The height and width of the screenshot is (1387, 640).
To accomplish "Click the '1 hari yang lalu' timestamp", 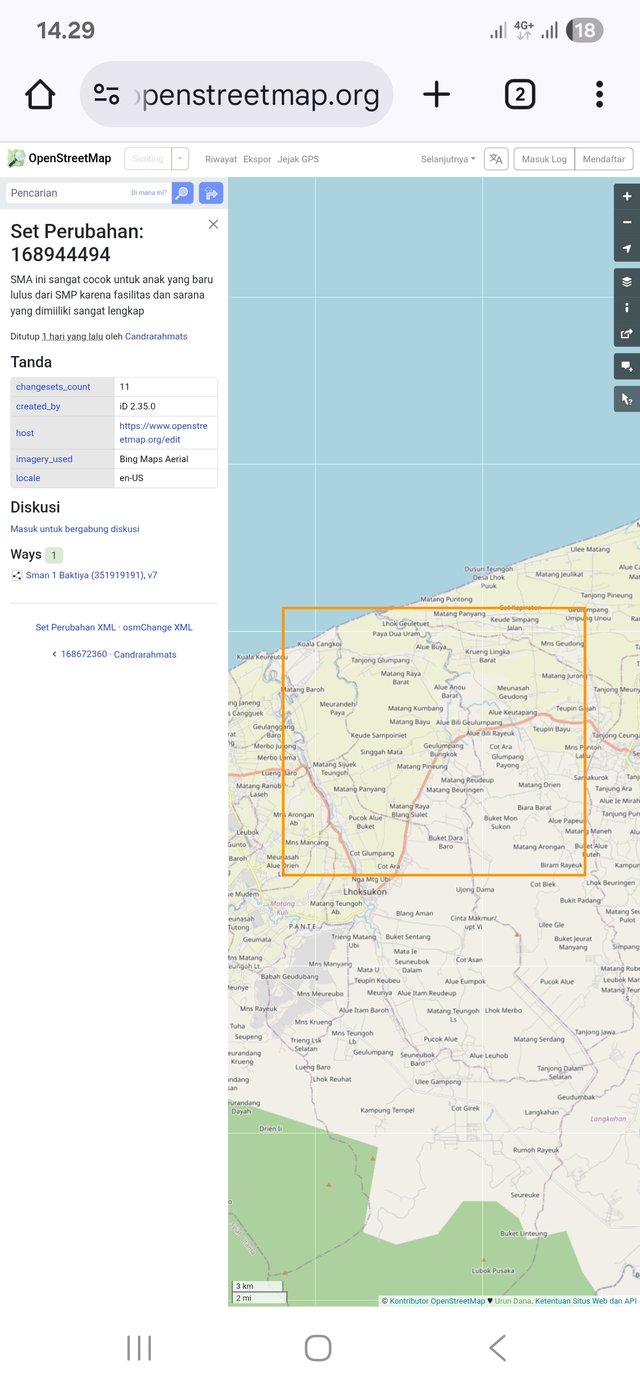I will [72, 336].
